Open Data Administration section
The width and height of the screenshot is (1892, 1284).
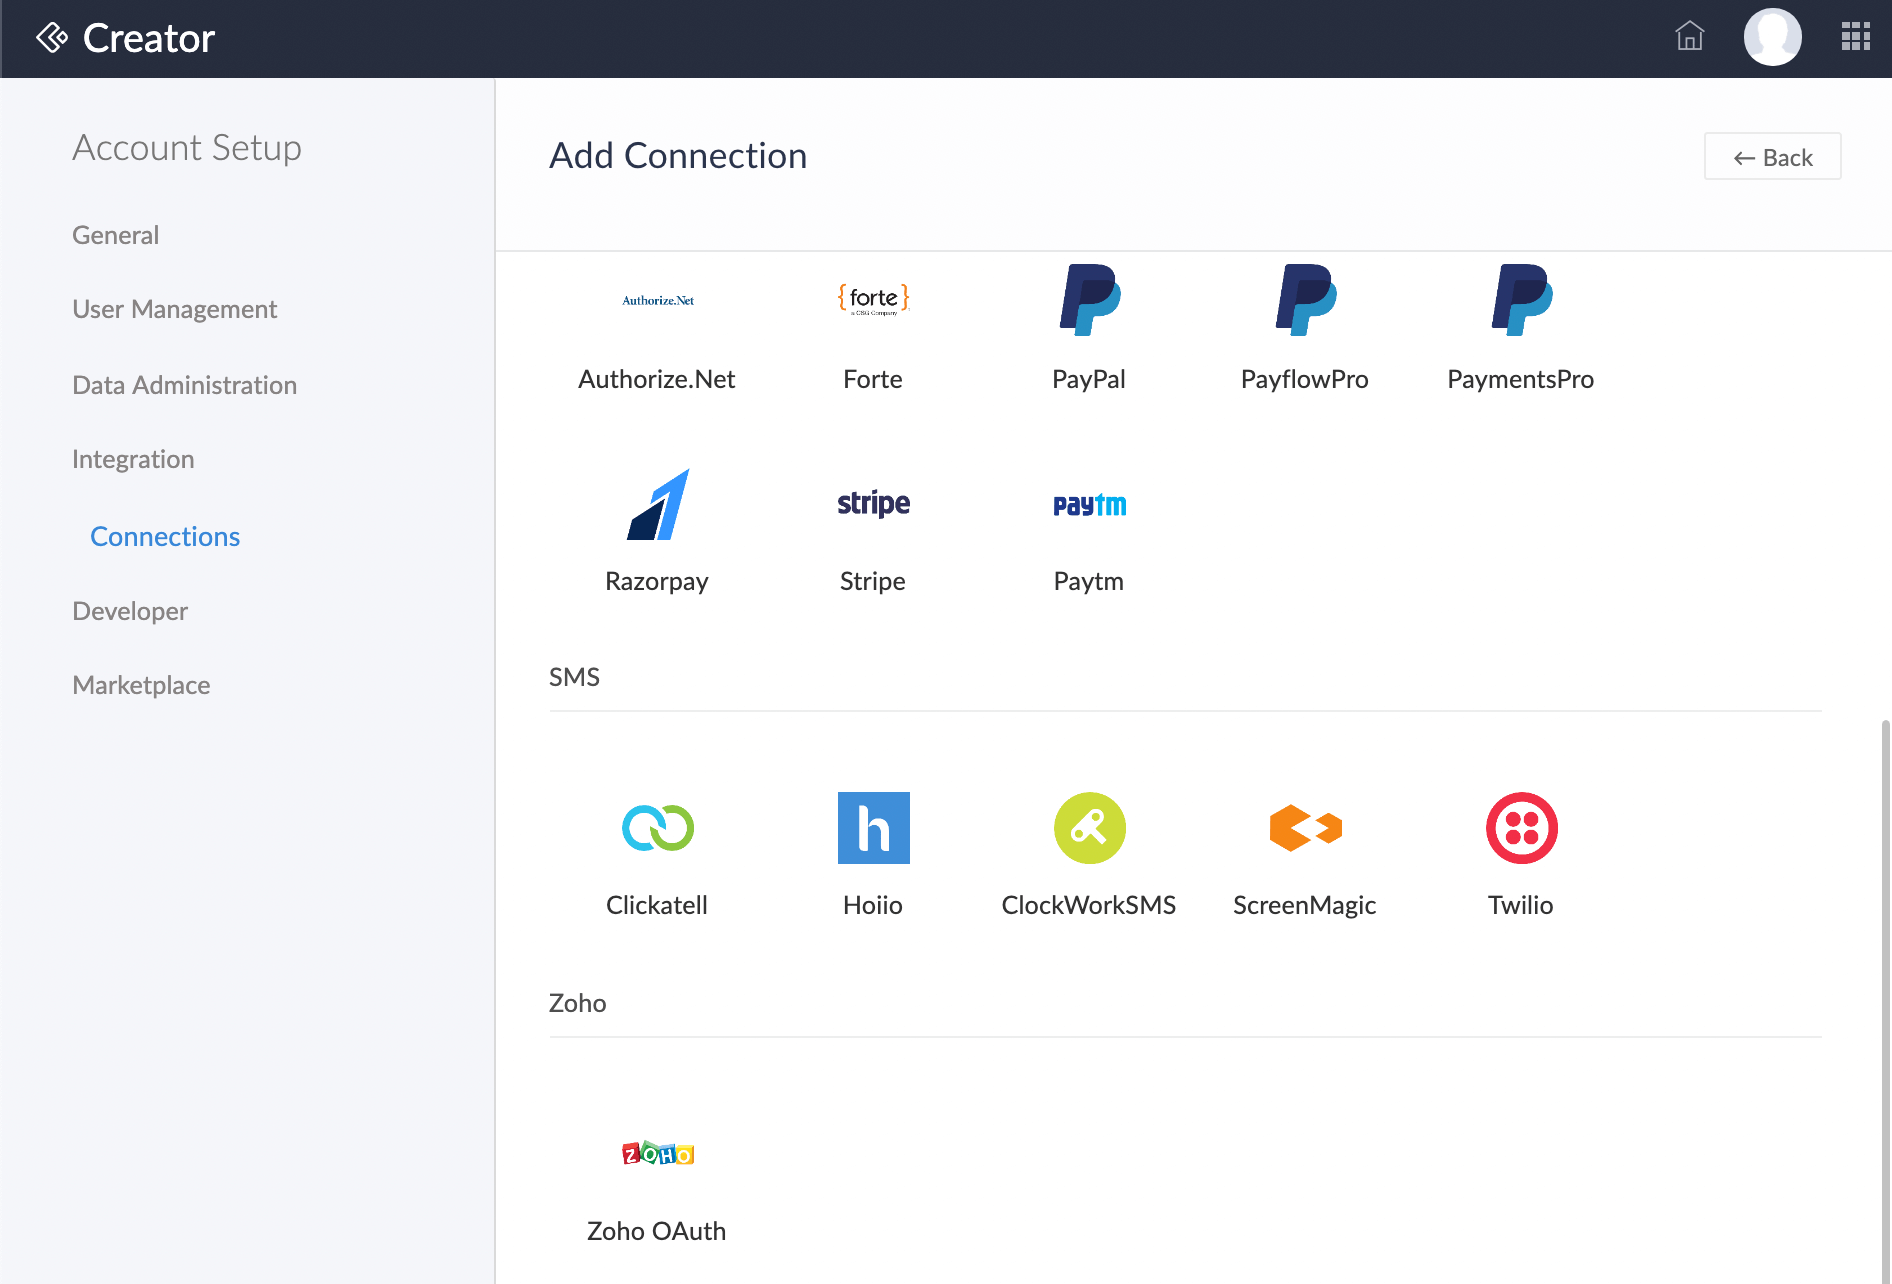click(x=185, y=385)
